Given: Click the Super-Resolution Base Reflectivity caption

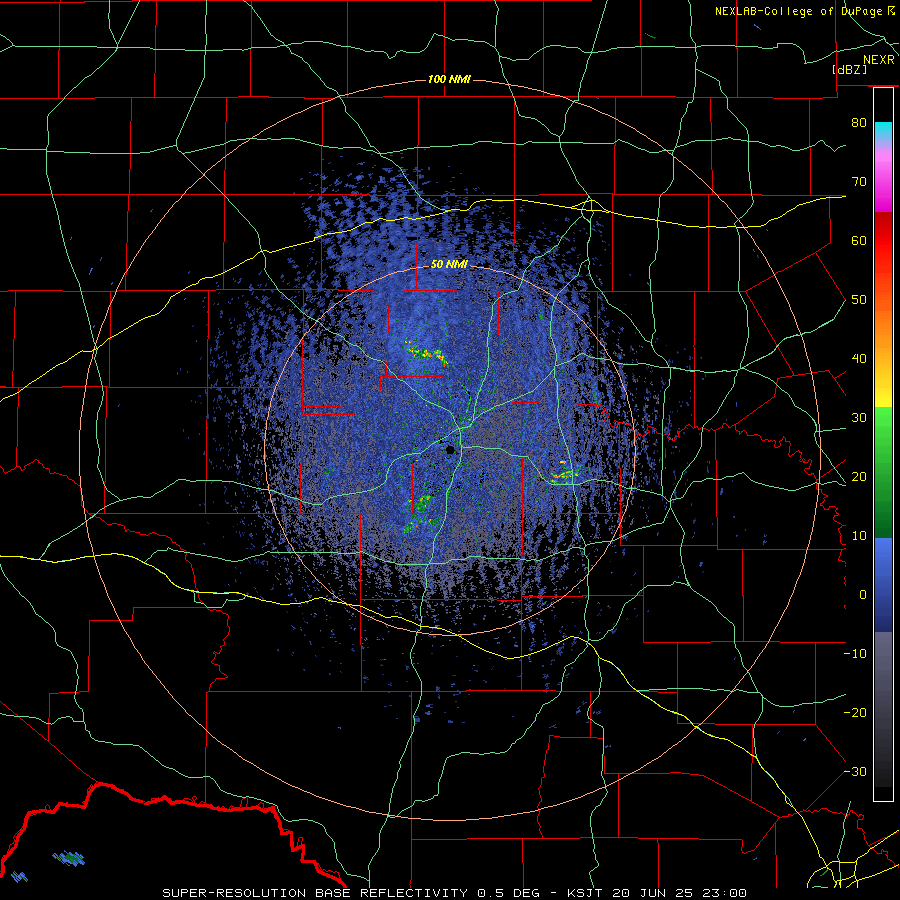Looking at the screenshot, I should [x=455, y=893].
